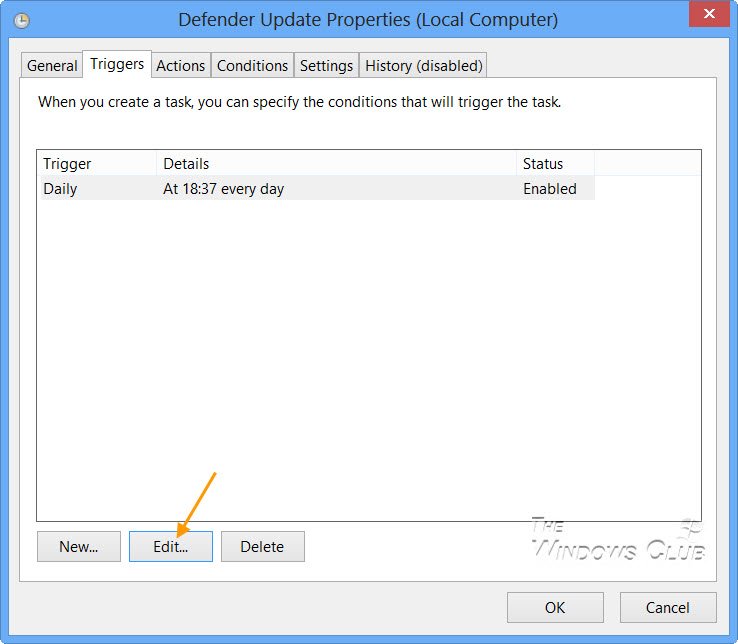Open the Settings tab
738x644 pixels.
click(326, 65)
